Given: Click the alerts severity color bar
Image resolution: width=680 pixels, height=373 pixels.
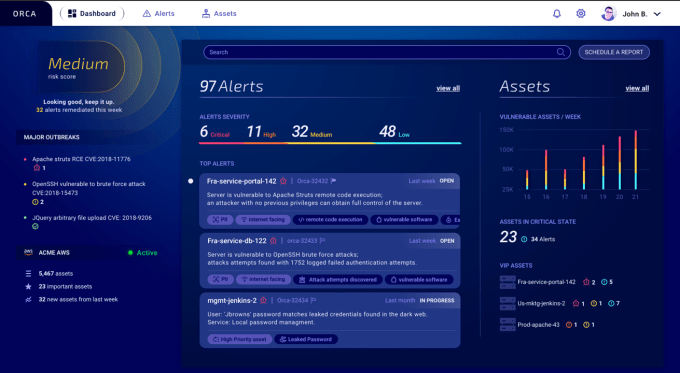Looking at the screenshot, I should coord(330,143).
